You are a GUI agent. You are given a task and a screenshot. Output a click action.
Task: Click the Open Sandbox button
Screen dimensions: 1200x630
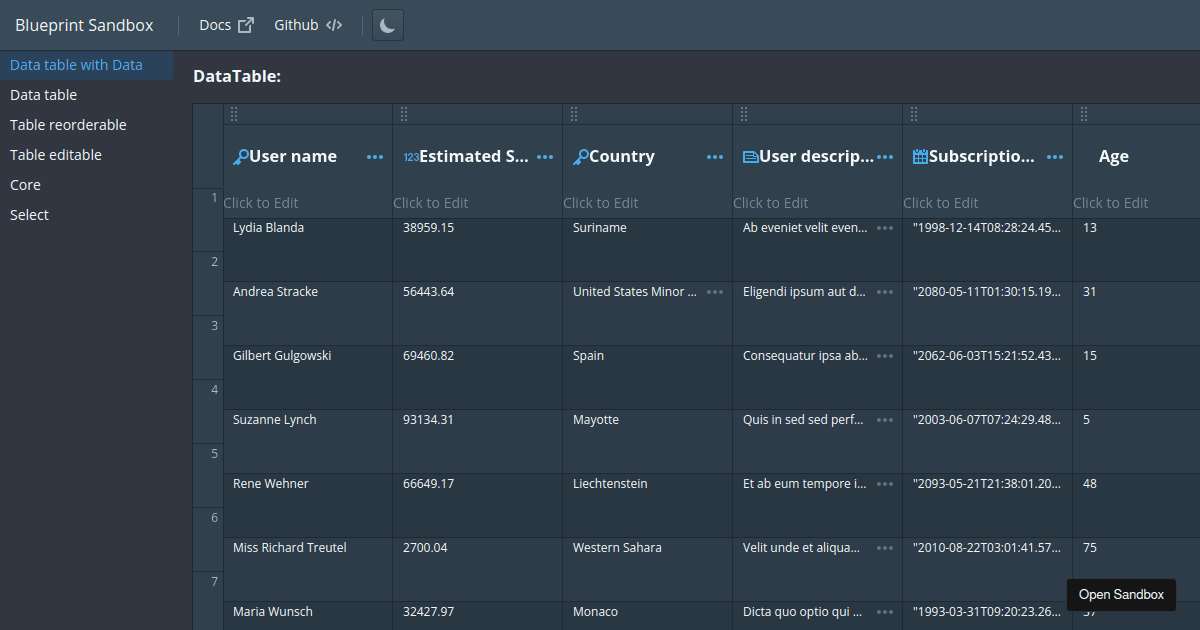1121,594
